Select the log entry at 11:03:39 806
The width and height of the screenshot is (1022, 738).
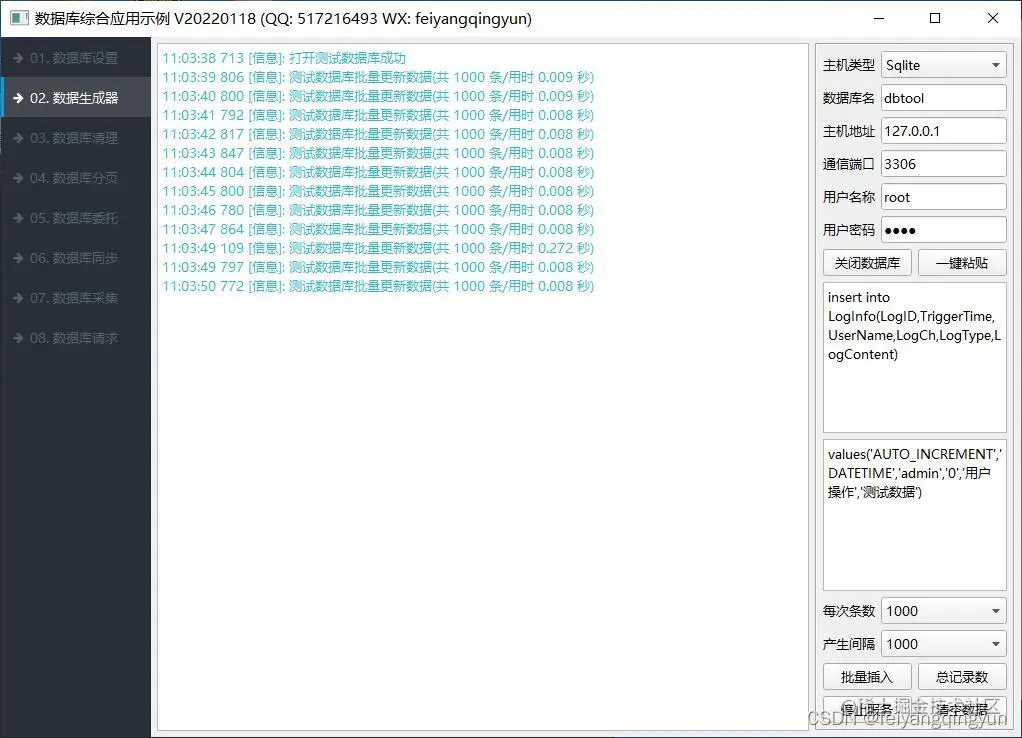[378, 77]
